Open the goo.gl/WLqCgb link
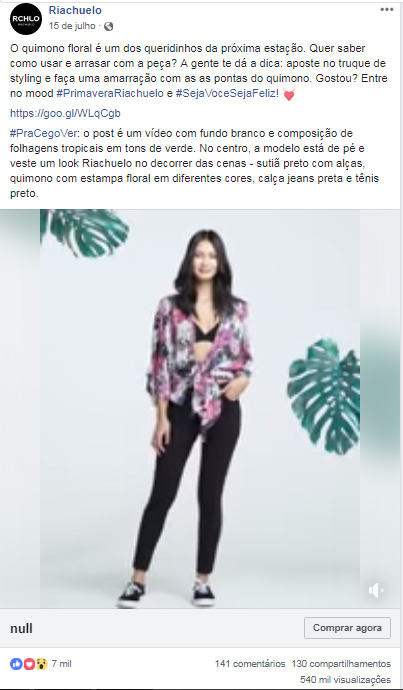 65,114
